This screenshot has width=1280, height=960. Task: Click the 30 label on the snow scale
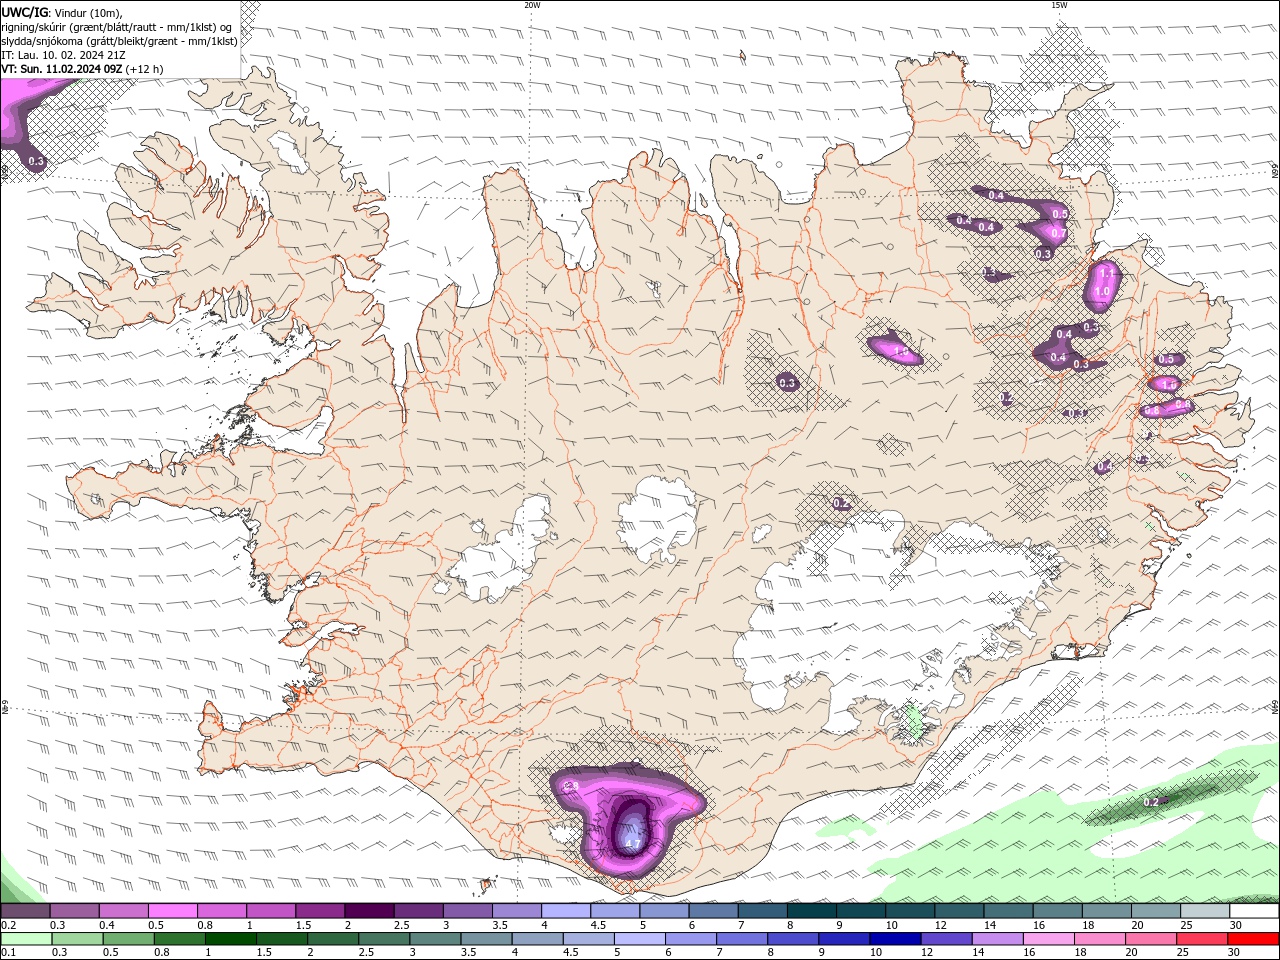pos(1237,925)
